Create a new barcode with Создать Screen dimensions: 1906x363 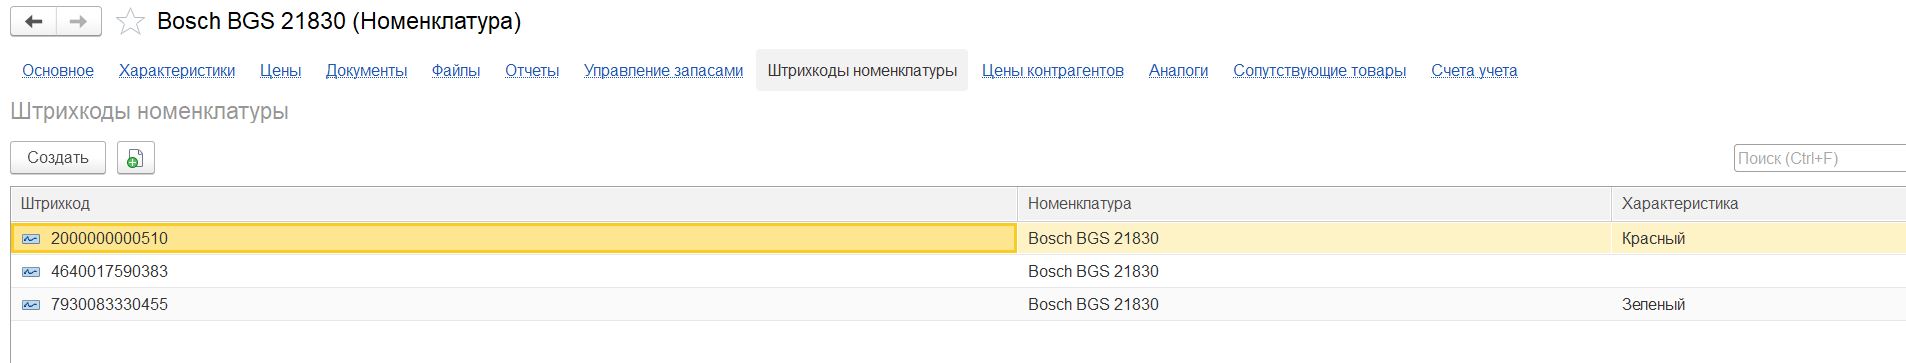58,158
